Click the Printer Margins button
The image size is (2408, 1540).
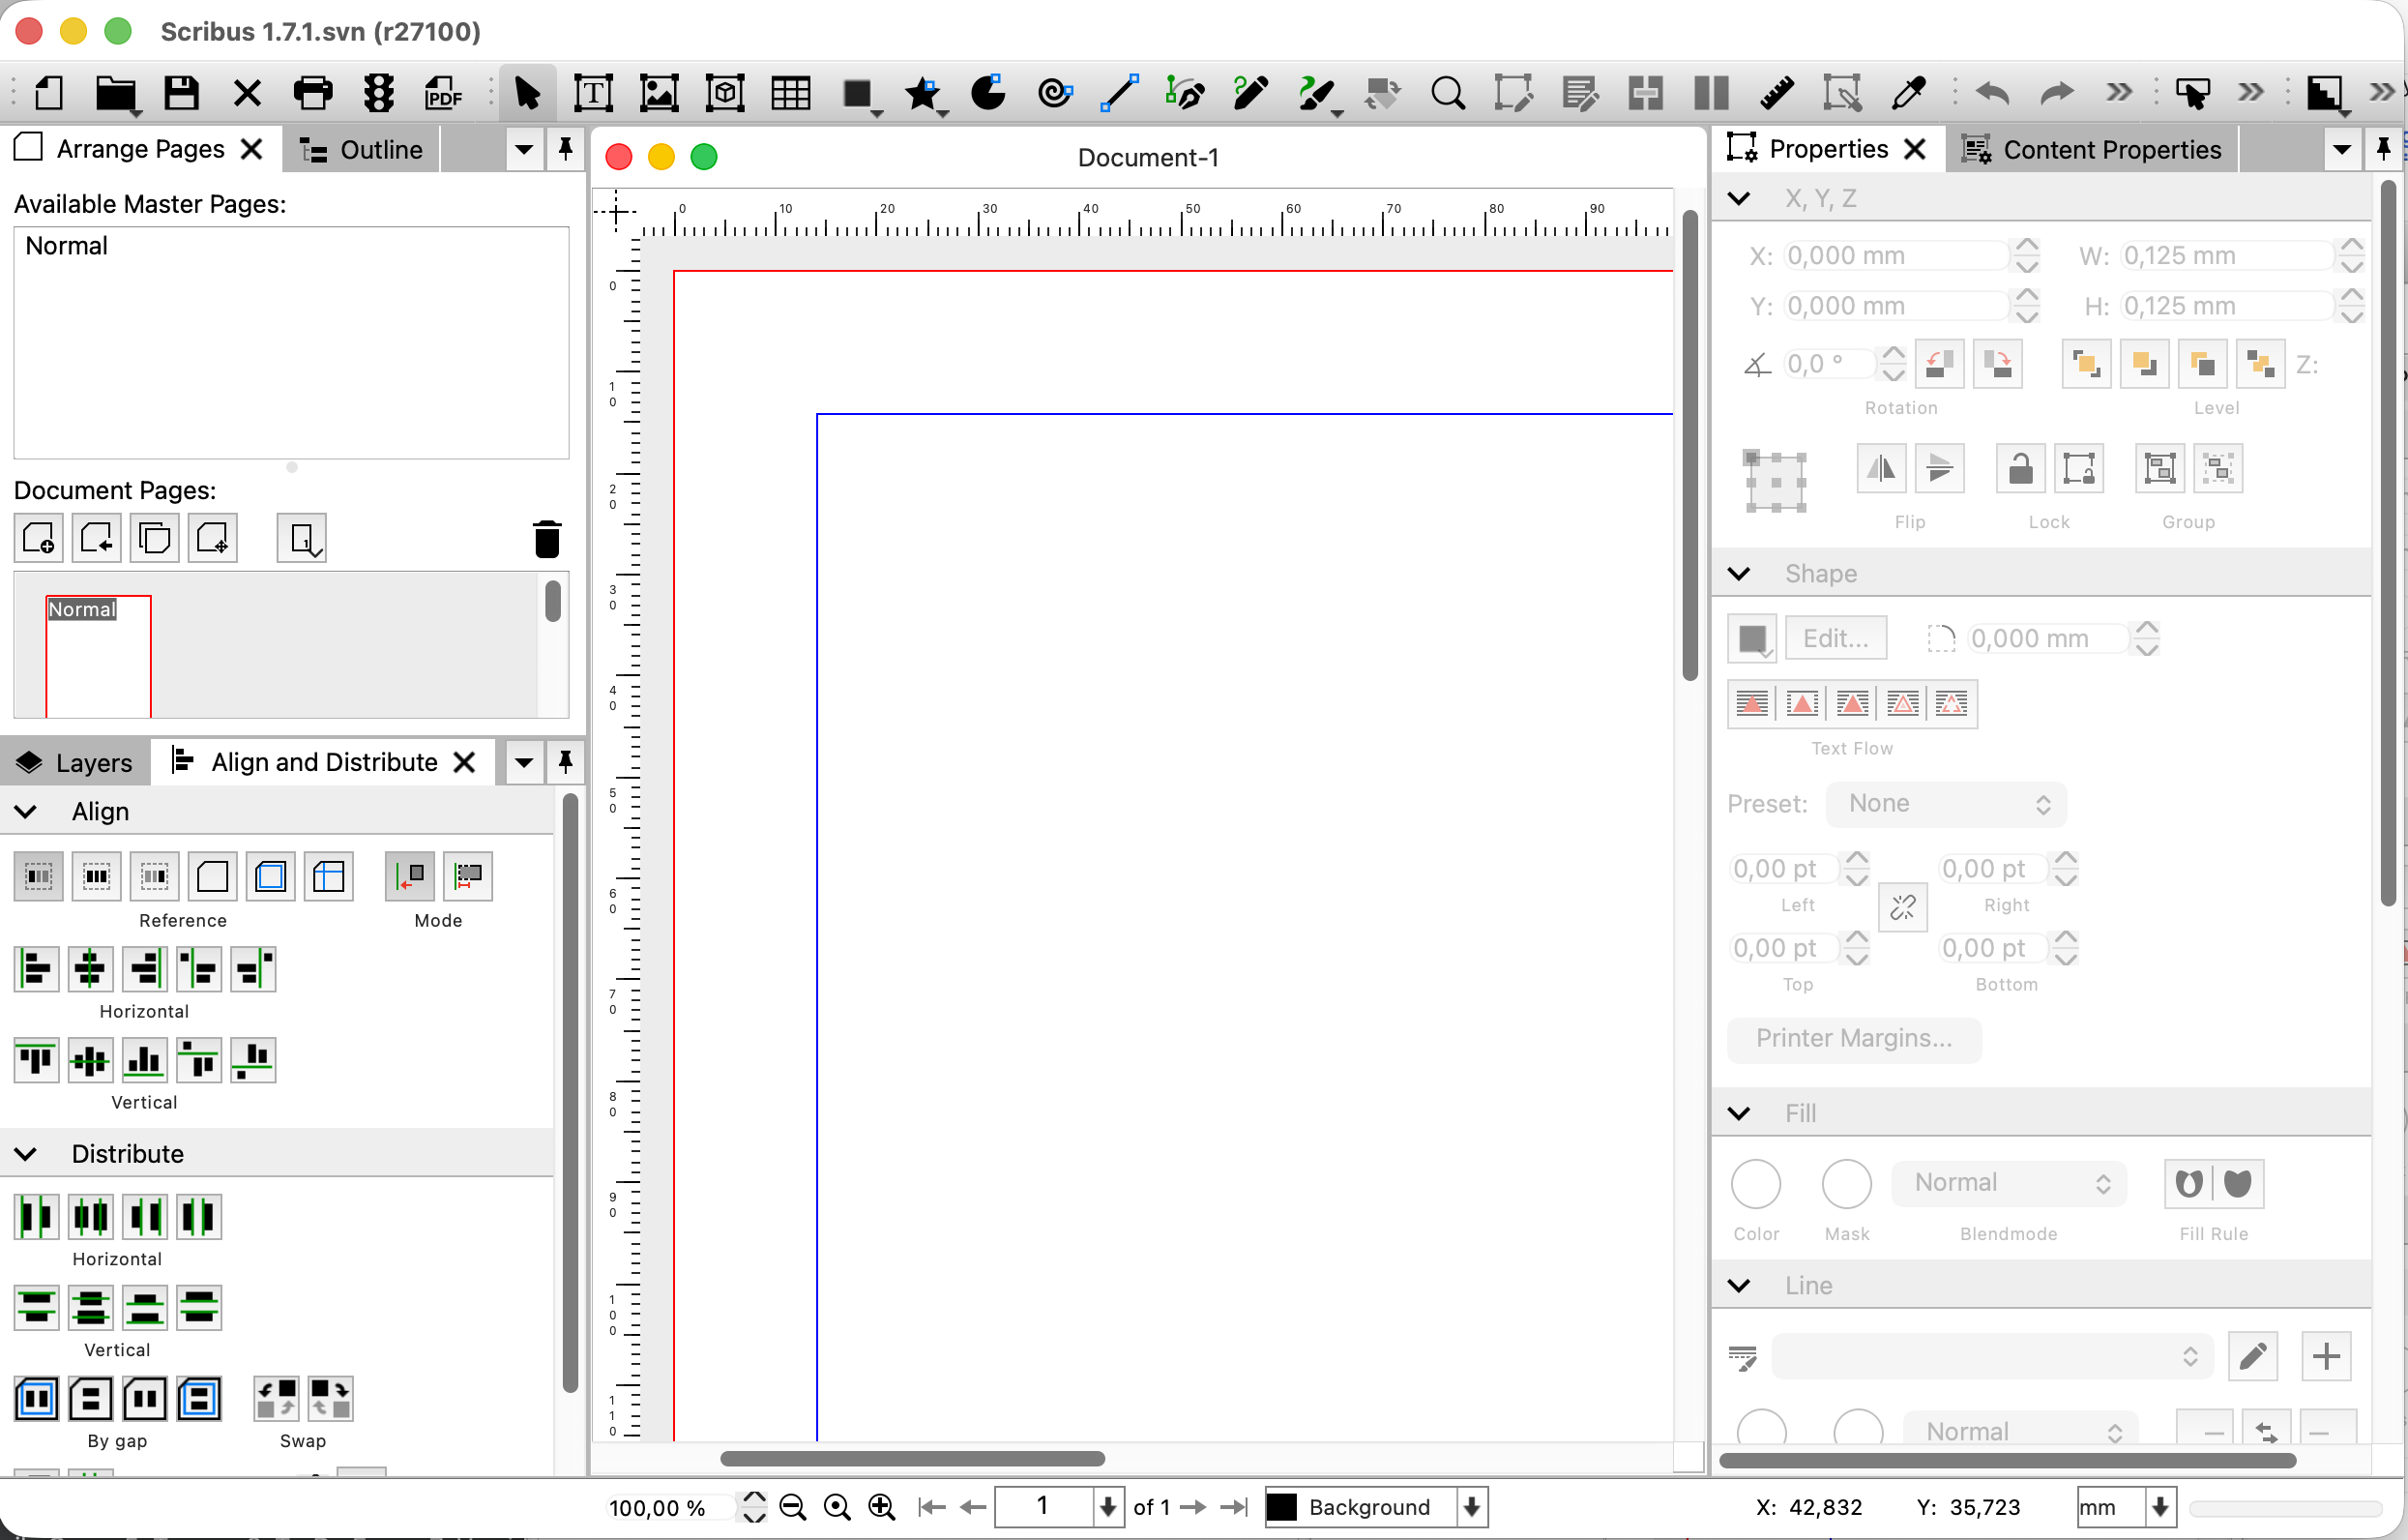(1853, 1038)
